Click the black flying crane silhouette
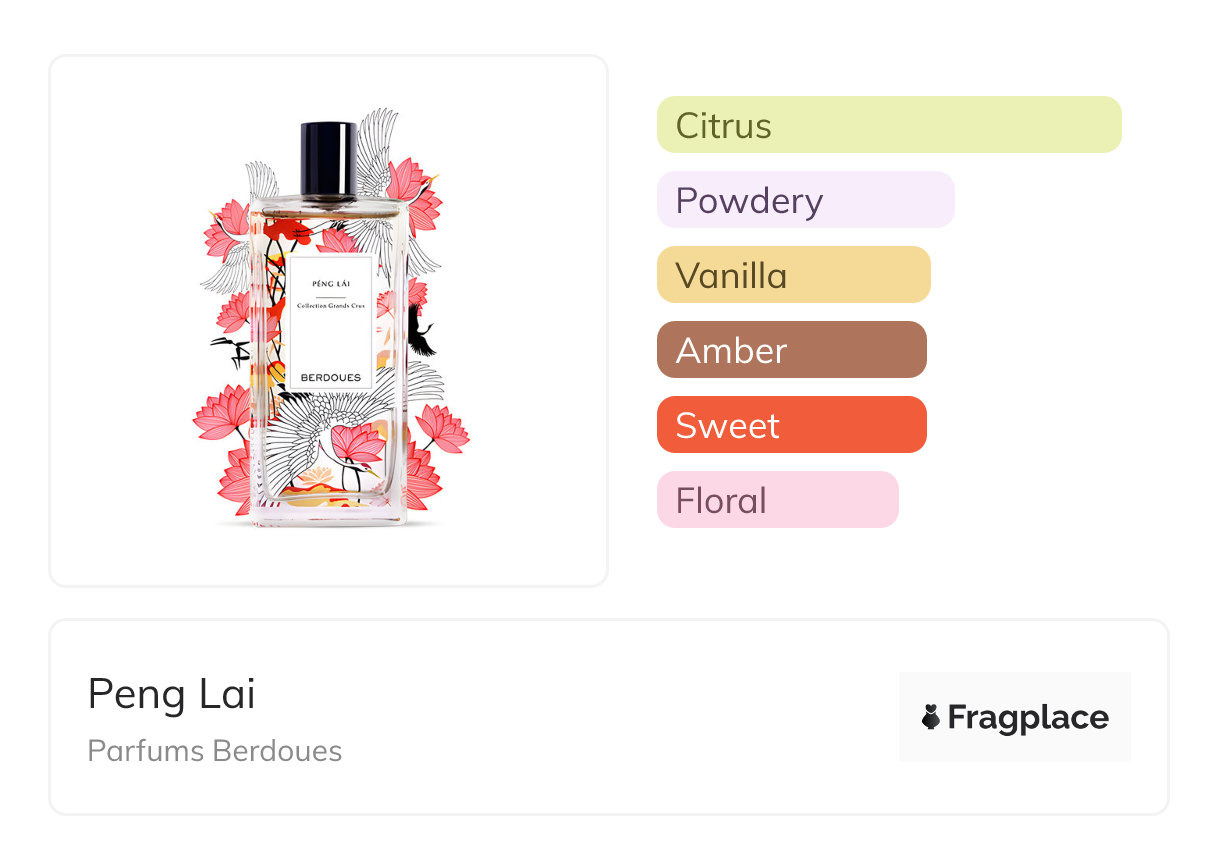Image resolution: width=1218 pixels, height=864 pixels. pos(421,330)
